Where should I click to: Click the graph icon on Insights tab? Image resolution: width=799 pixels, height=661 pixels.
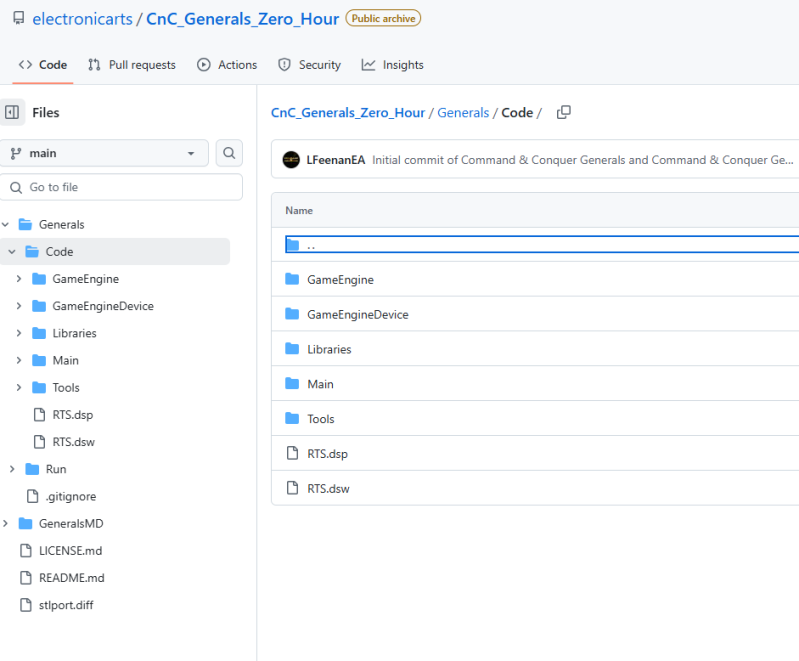click(368, 65)
